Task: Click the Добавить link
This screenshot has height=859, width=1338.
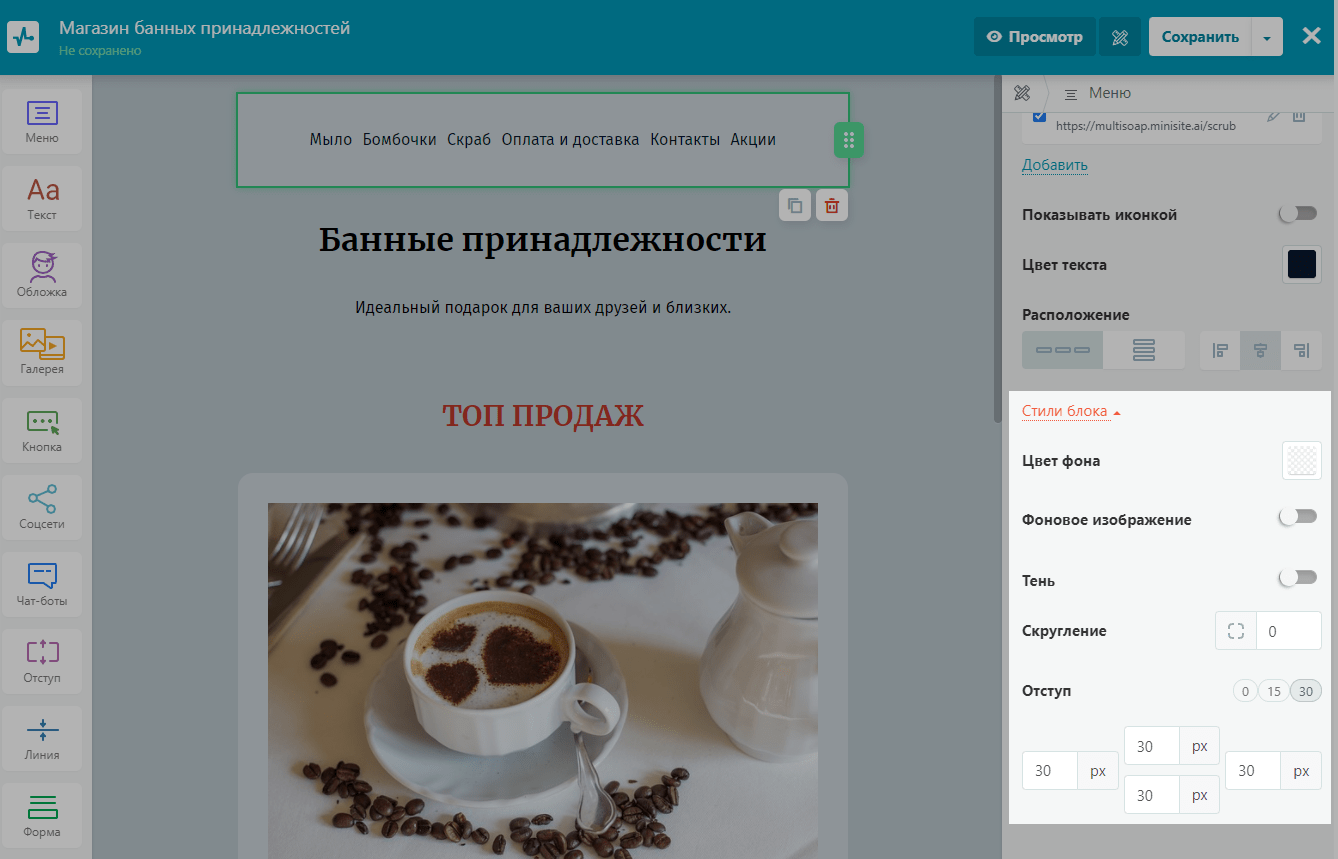Action: click(1055, 165)
